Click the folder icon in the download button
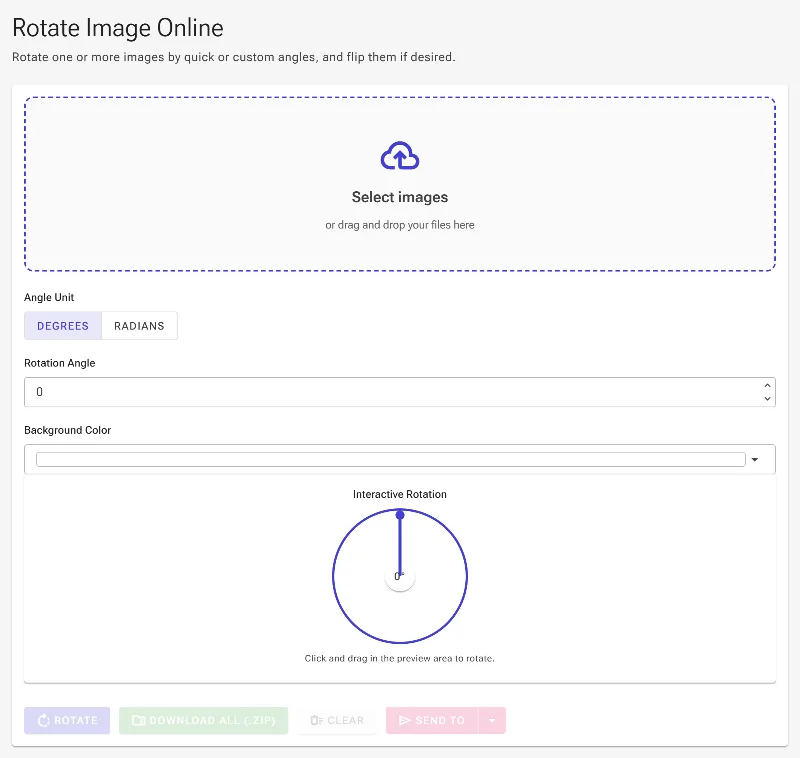Screen dimensions: 800x758 139,720
